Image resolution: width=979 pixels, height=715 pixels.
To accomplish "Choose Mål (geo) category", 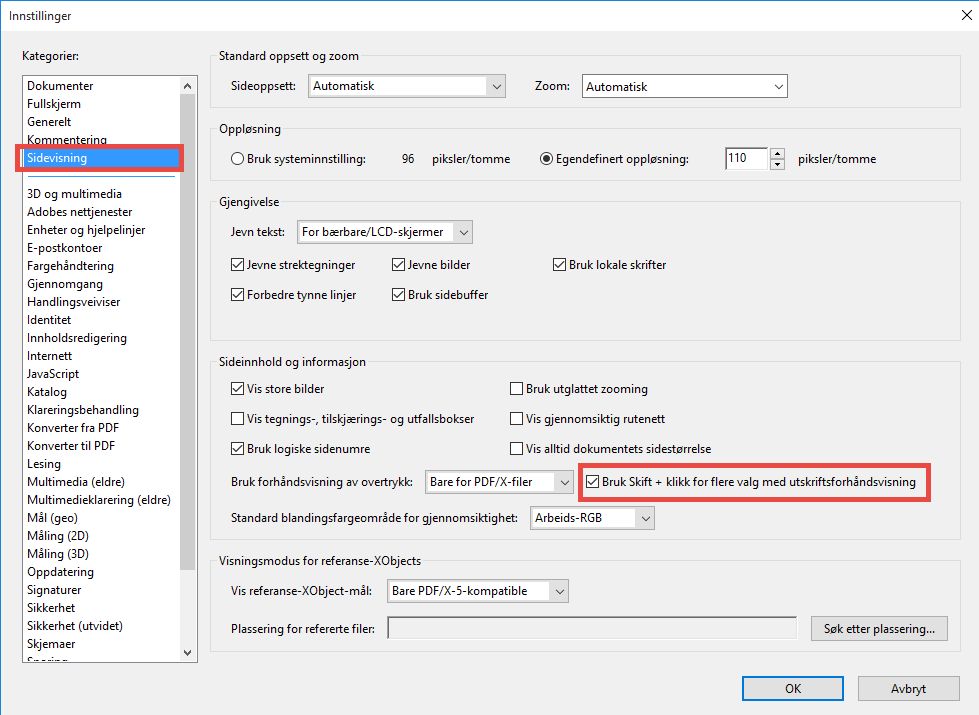I will point(52,518).
